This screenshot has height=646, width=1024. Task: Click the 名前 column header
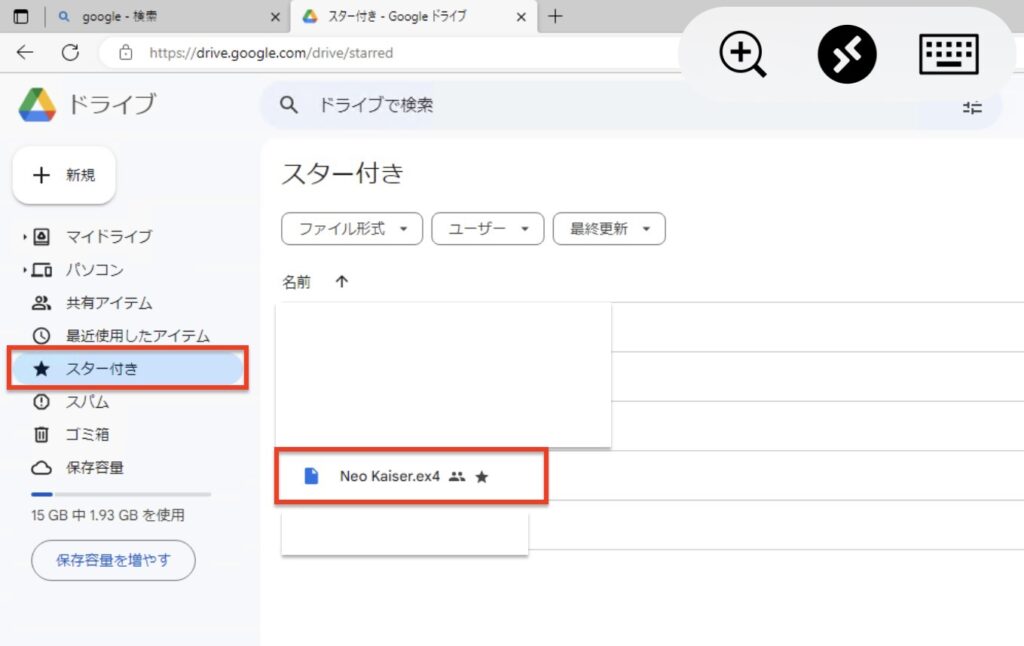296,282
